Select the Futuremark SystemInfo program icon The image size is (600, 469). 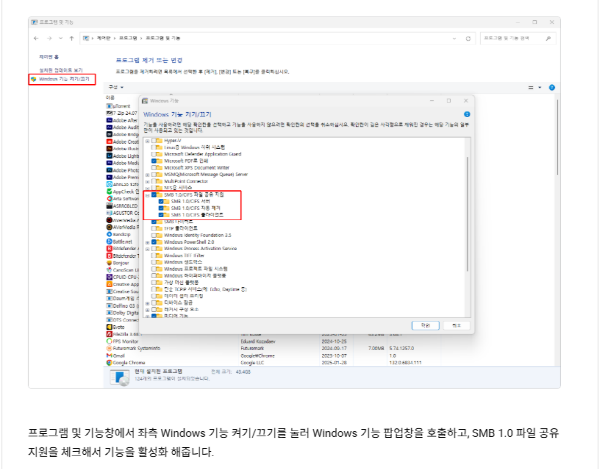pos(109,348)
